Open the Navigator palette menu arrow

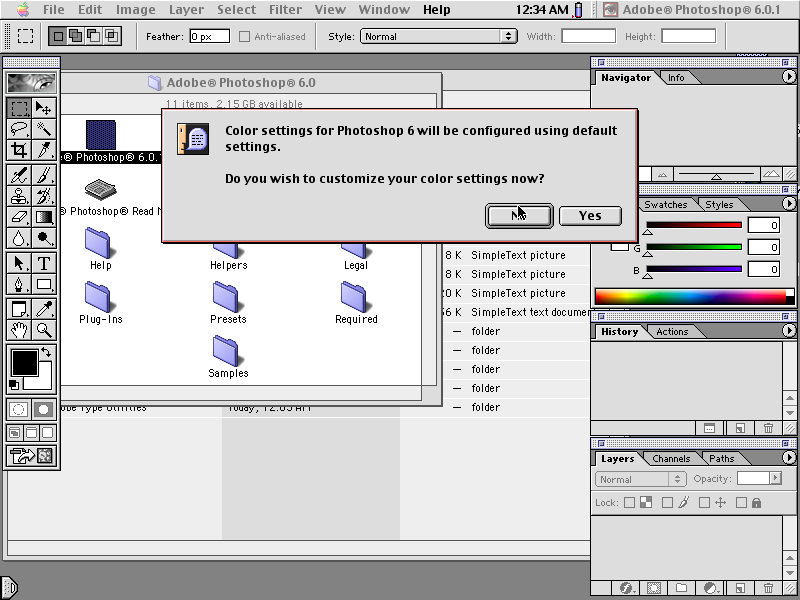point(789,77)
